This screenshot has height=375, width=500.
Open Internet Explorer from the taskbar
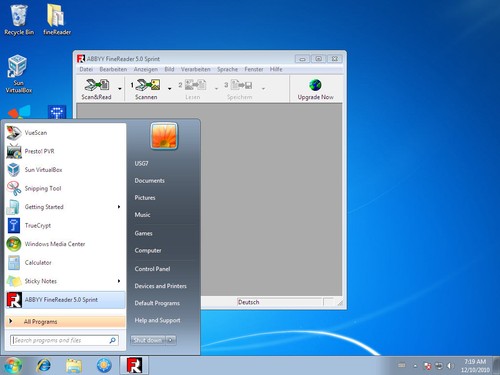(44, 365)
